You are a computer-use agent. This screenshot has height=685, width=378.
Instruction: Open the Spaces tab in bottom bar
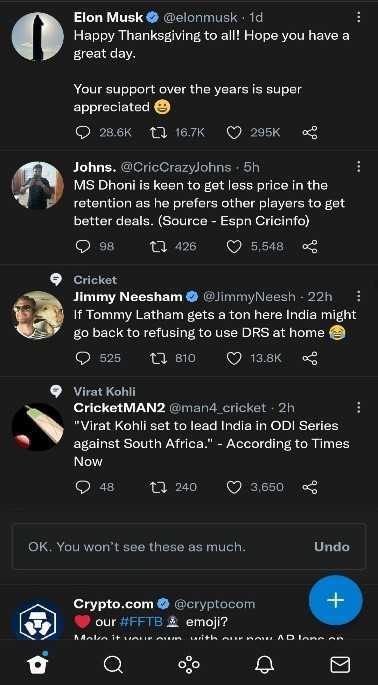(189, 664)
